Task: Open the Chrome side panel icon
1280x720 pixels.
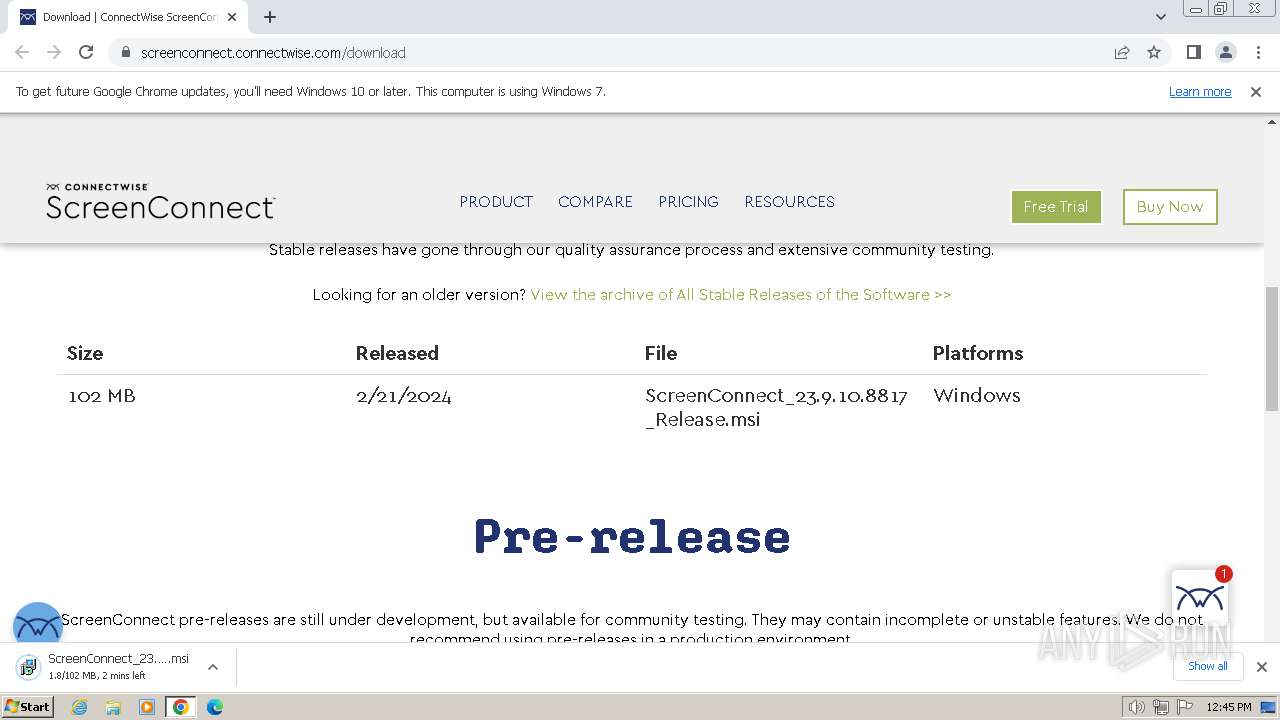Action: (x=1193, y=52)
